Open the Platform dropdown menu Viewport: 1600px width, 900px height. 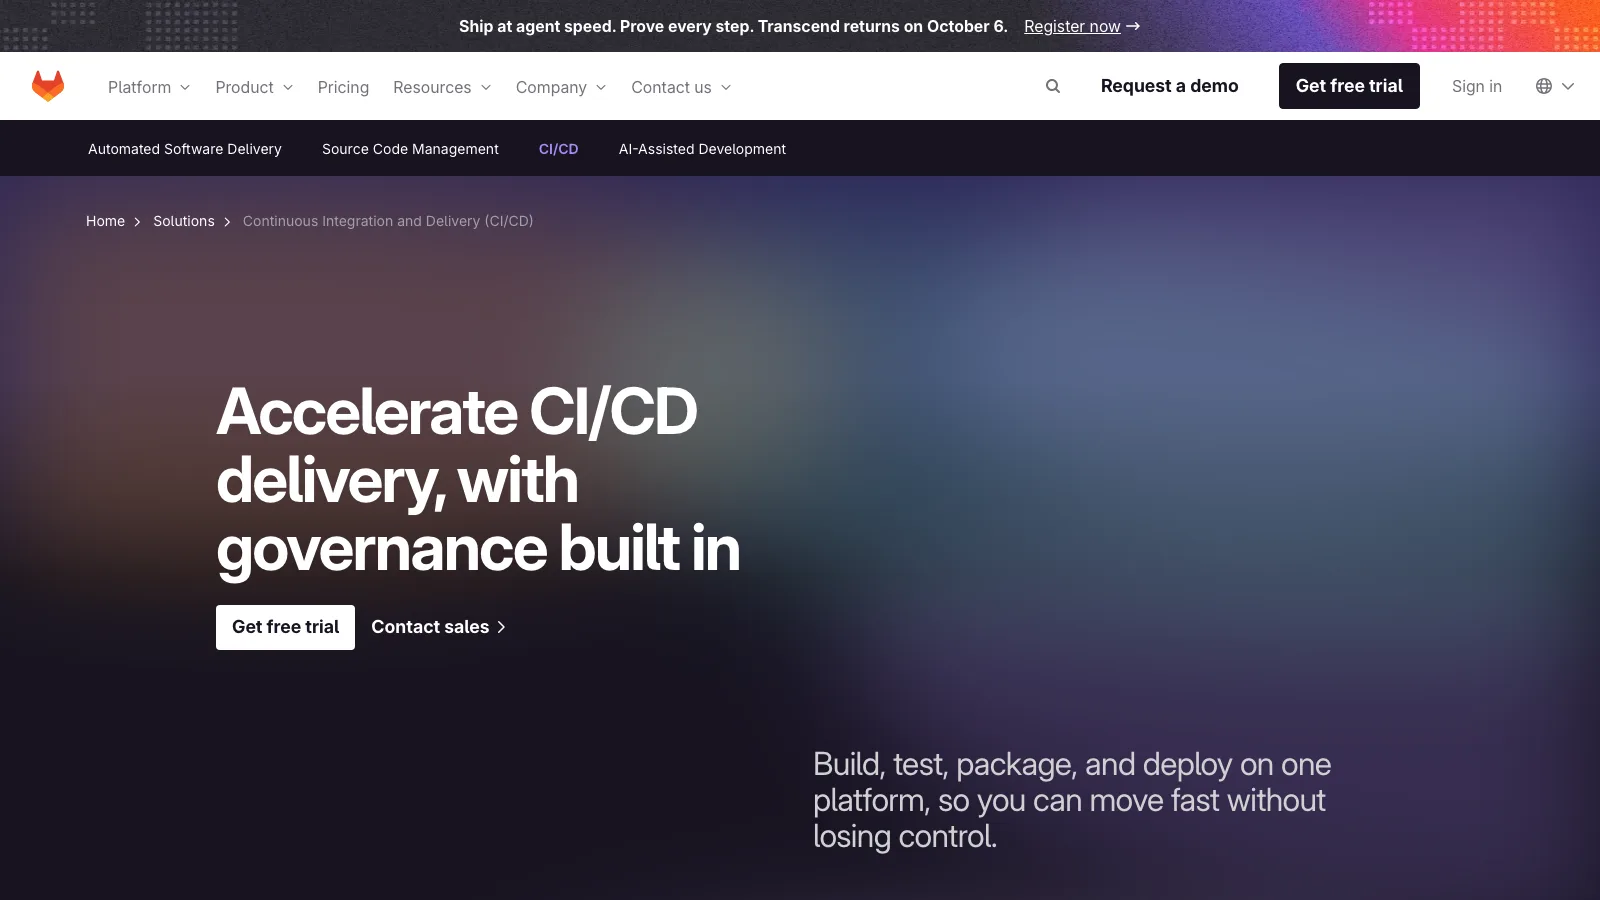click(x=149, y=87)
